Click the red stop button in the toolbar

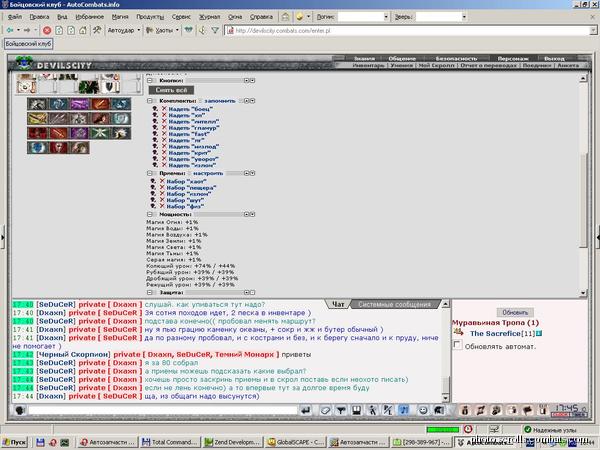click(x=47, y=30)
